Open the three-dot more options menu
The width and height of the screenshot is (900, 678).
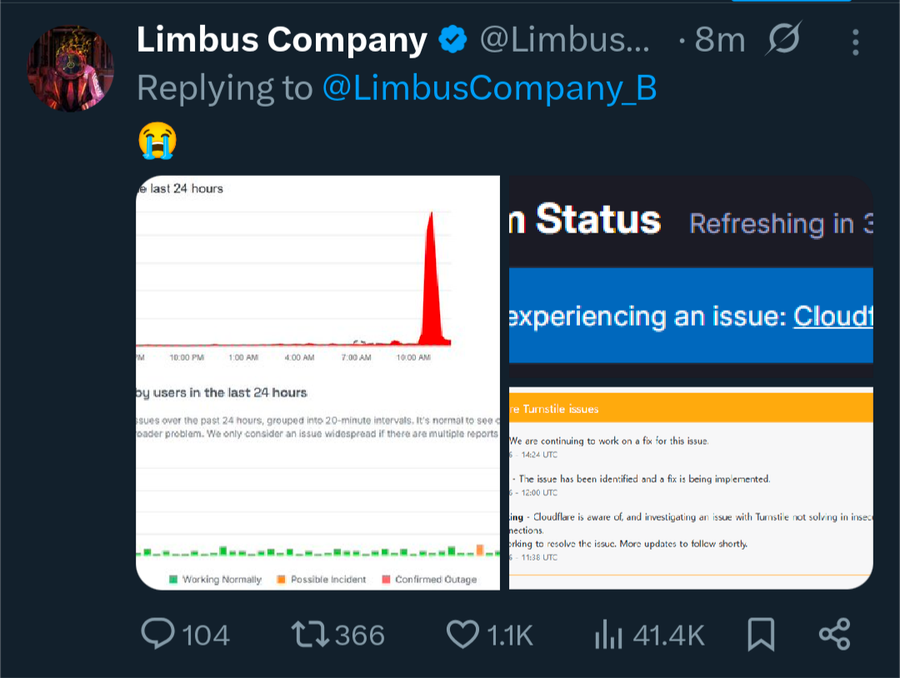click(855, 41)
